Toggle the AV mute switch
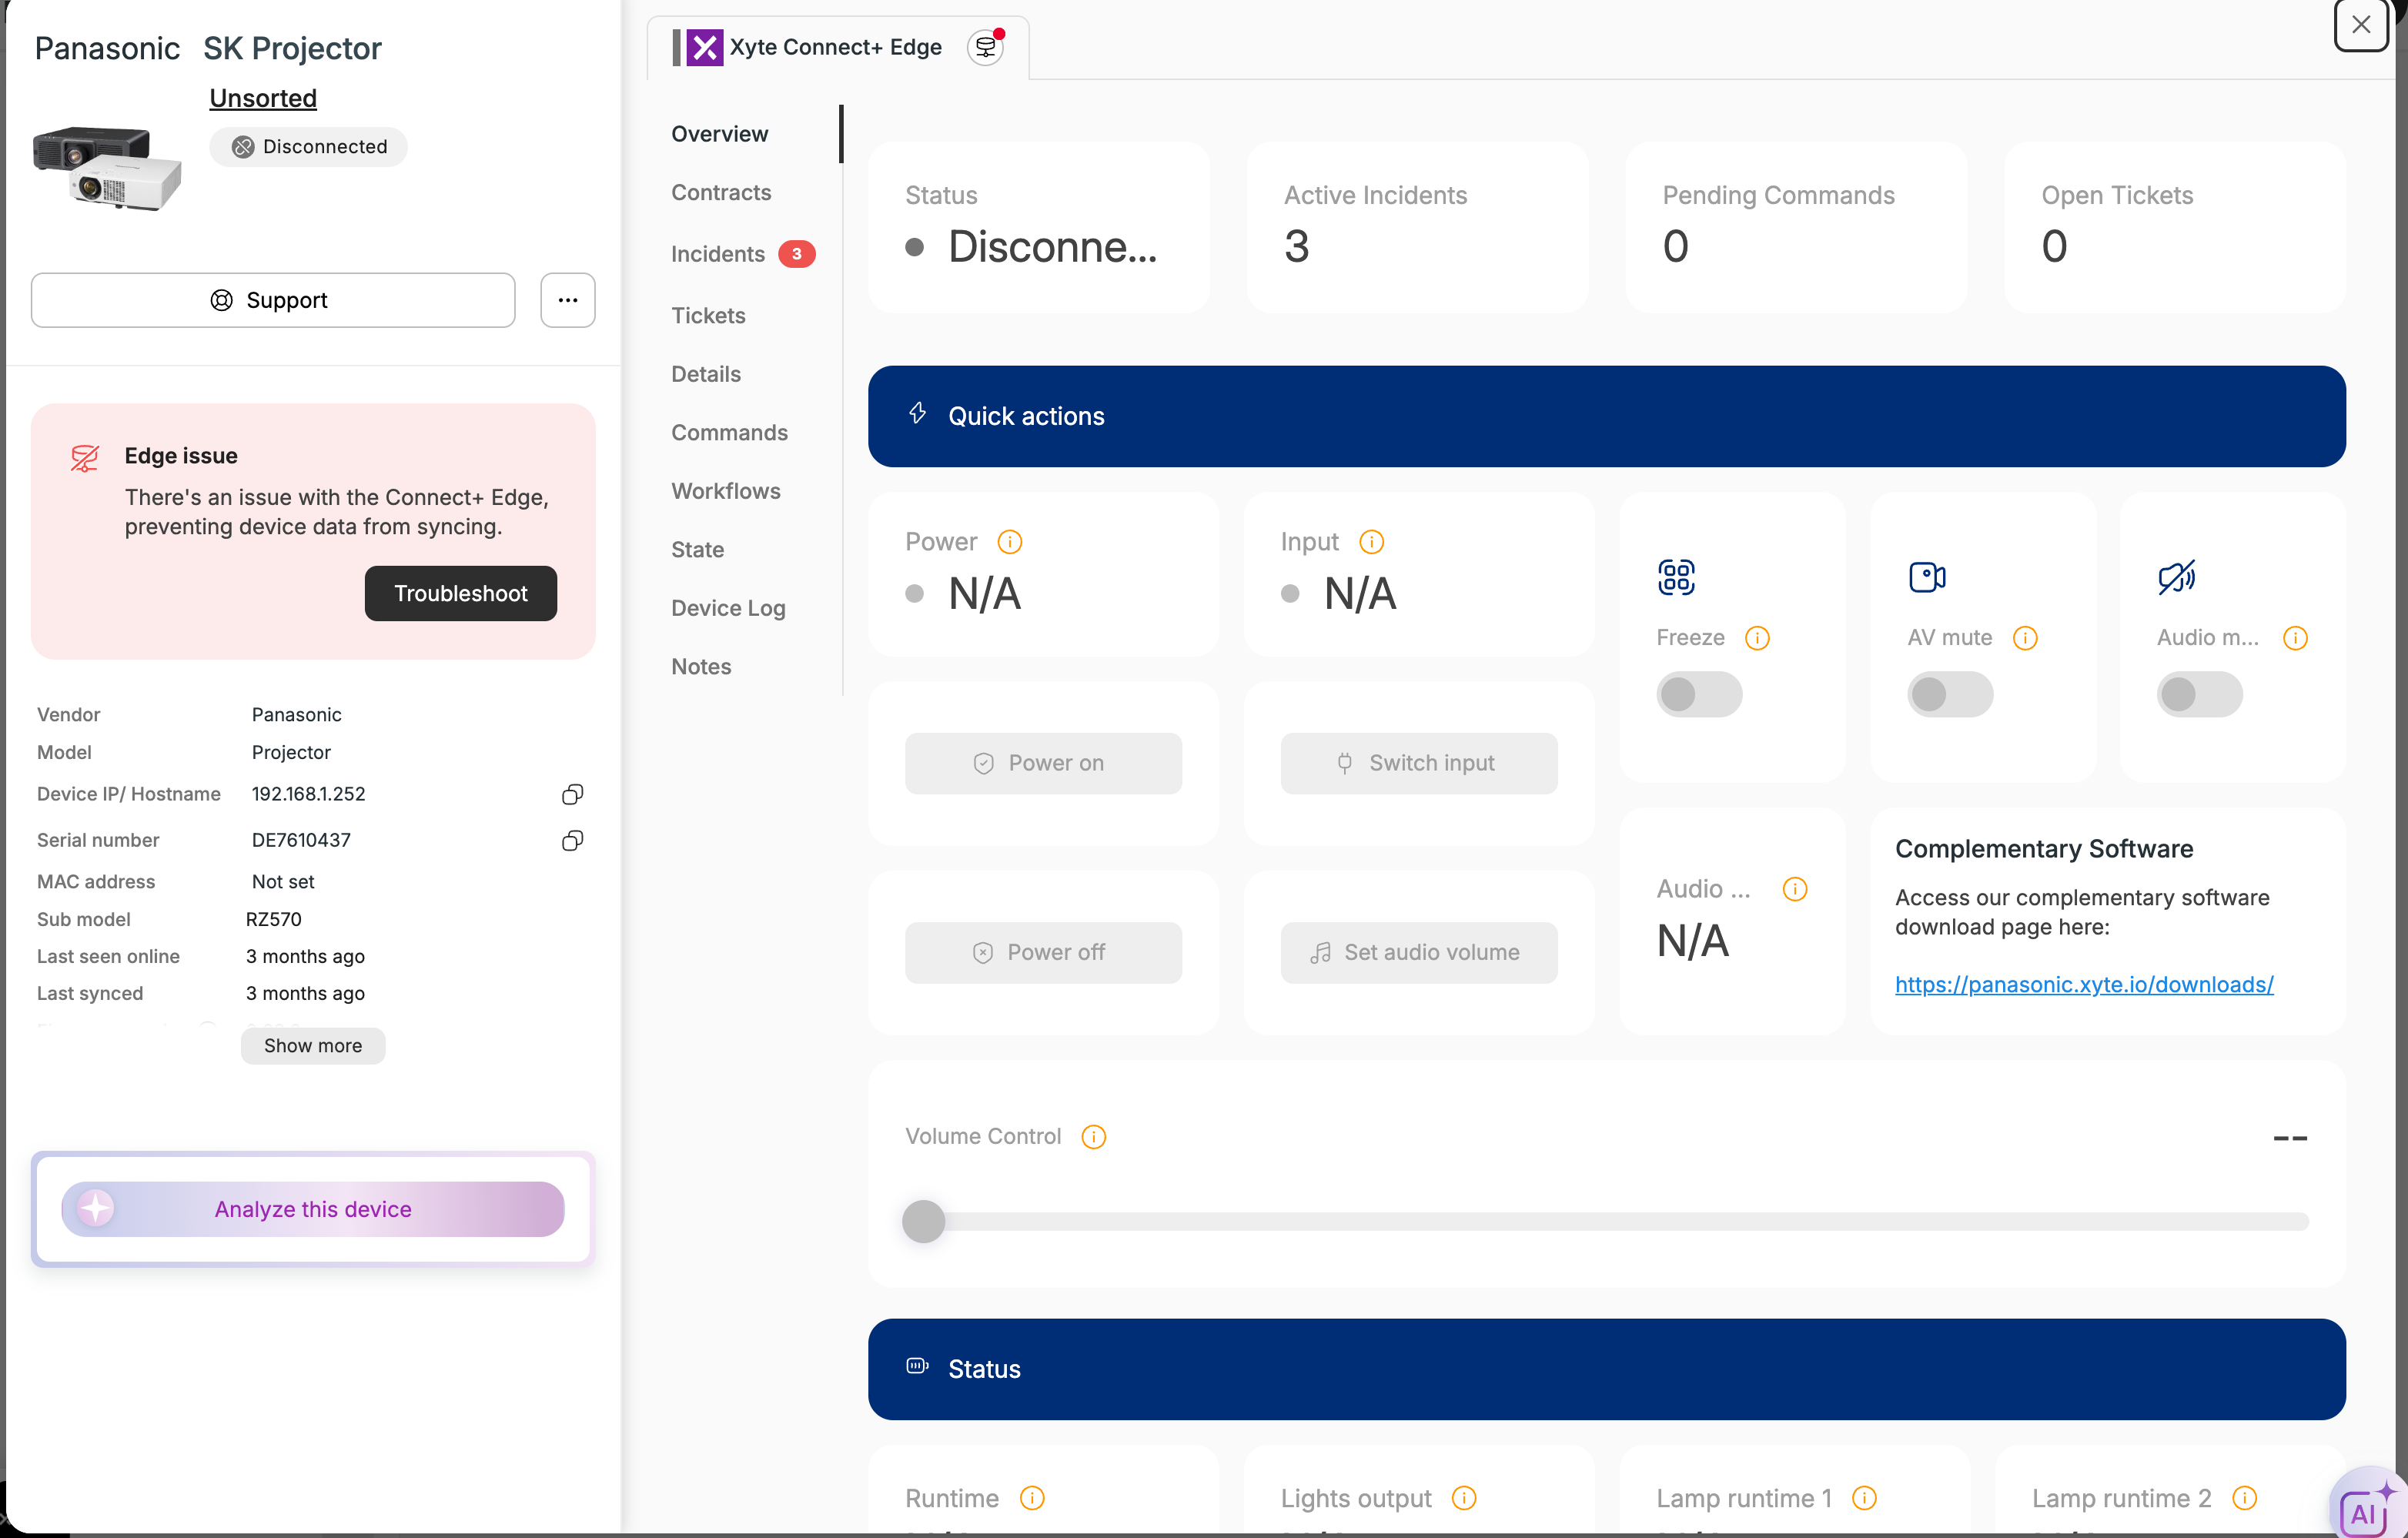The image size is (2408, 1538). point(1950,694)
